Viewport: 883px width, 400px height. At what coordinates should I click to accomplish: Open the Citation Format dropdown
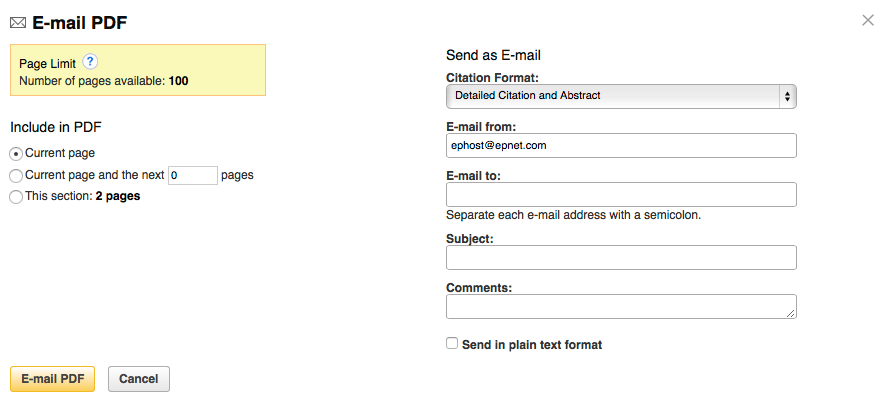620,96
